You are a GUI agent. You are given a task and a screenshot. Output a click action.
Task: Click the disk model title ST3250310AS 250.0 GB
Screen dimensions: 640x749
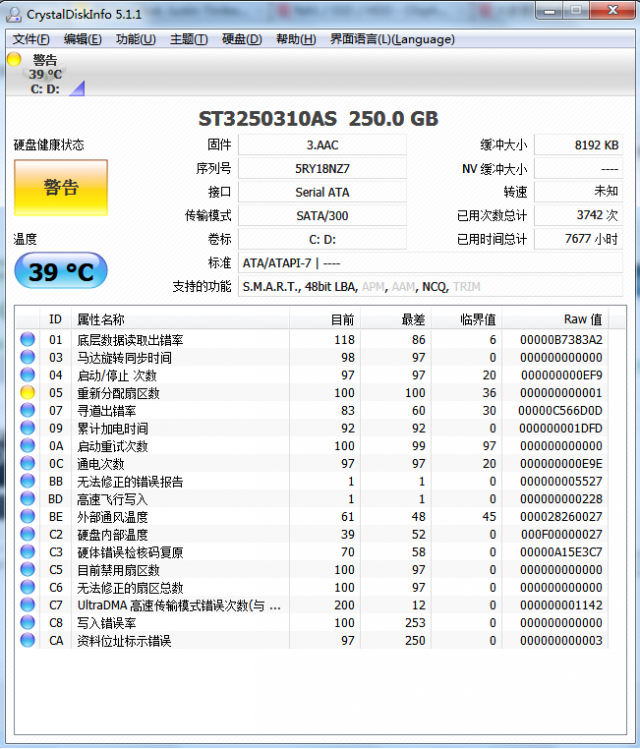click(x=318, y=119)
